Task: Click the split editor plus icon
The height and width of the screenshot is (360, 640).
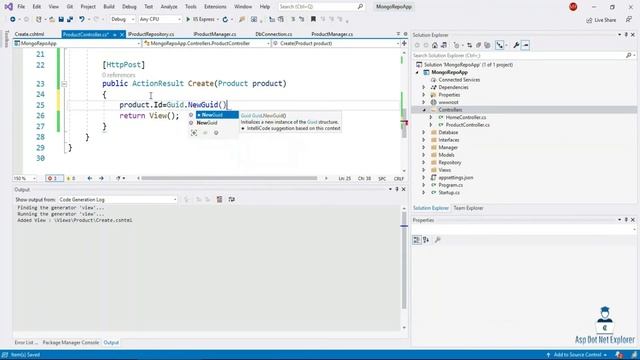Action: 404,43
